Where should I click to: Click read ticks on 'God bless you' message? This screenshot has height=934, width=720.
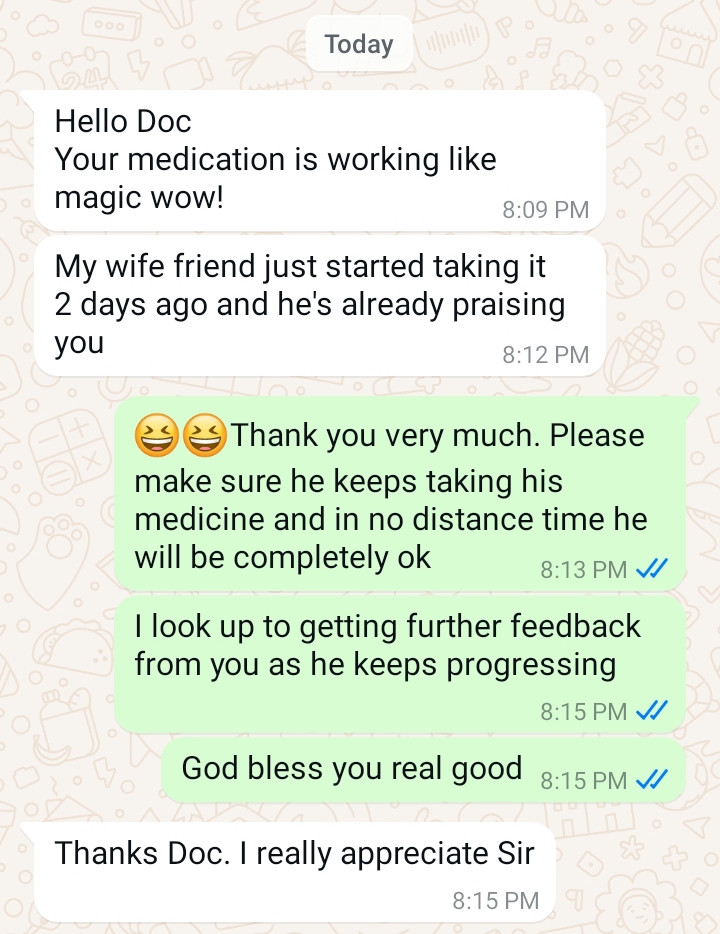652,779
